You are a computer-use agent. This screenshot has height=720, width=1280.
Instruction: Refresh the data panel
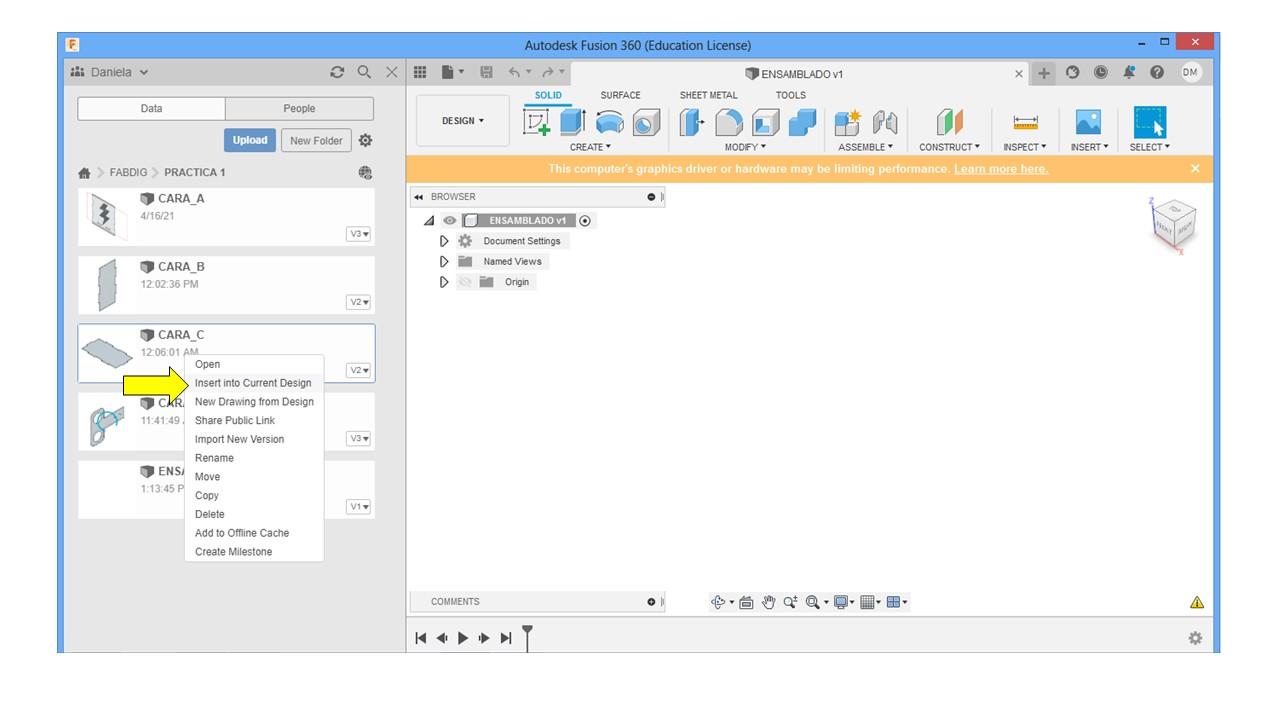pos(337,72)
